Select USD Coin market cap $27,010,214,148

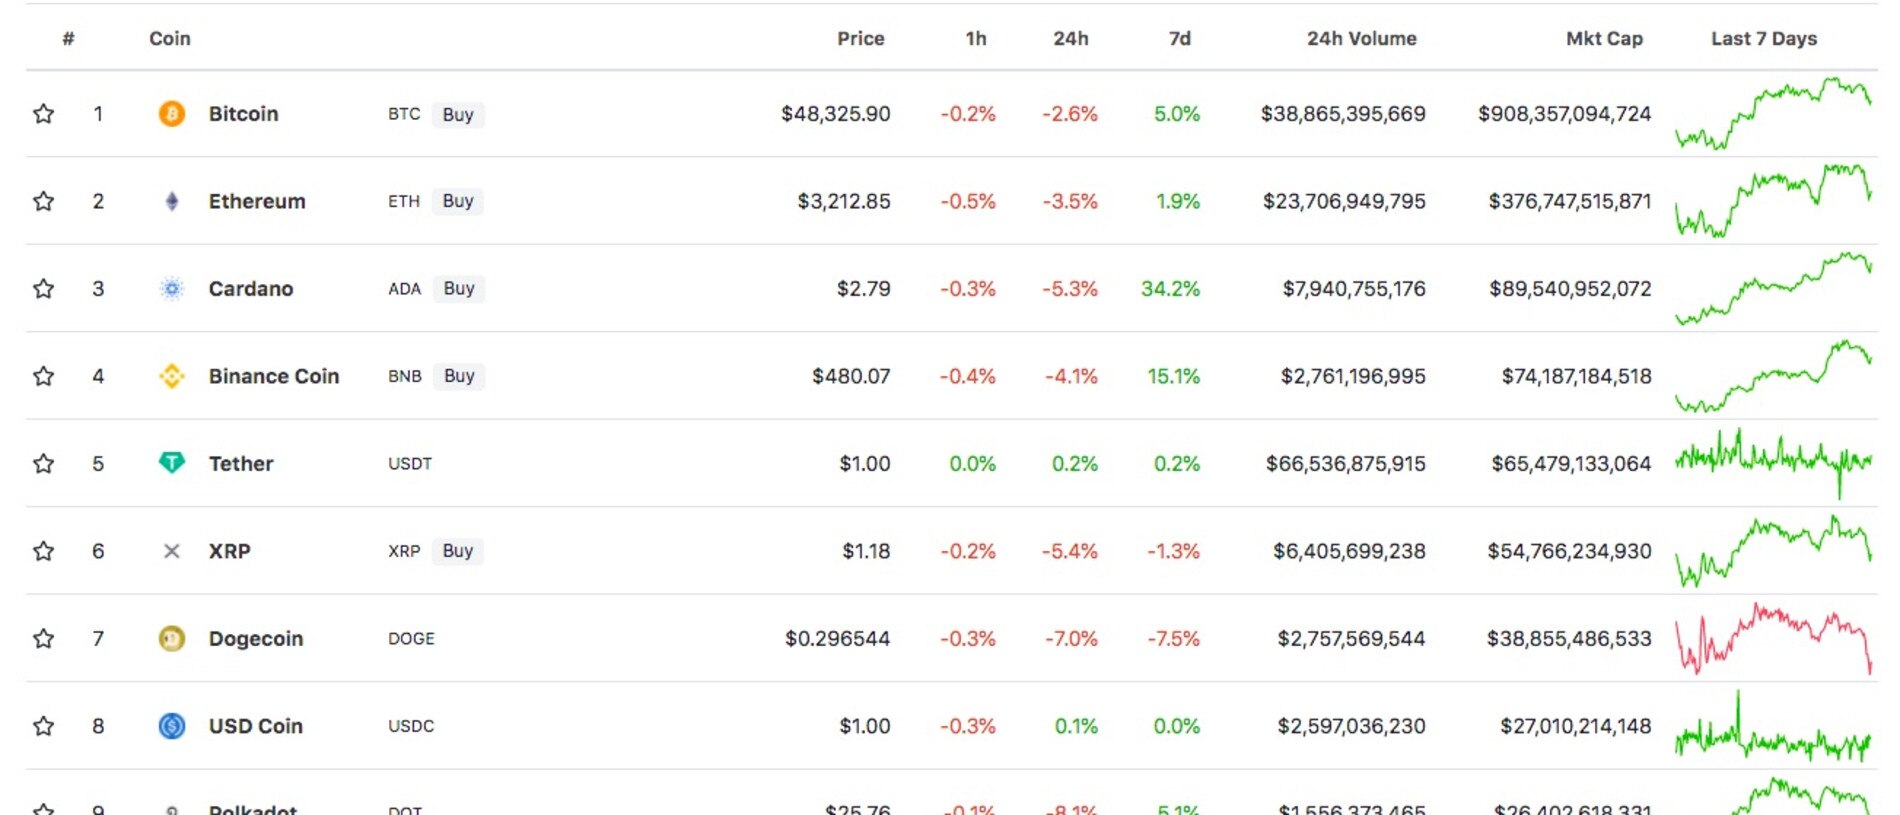[x=1575, y=726]
